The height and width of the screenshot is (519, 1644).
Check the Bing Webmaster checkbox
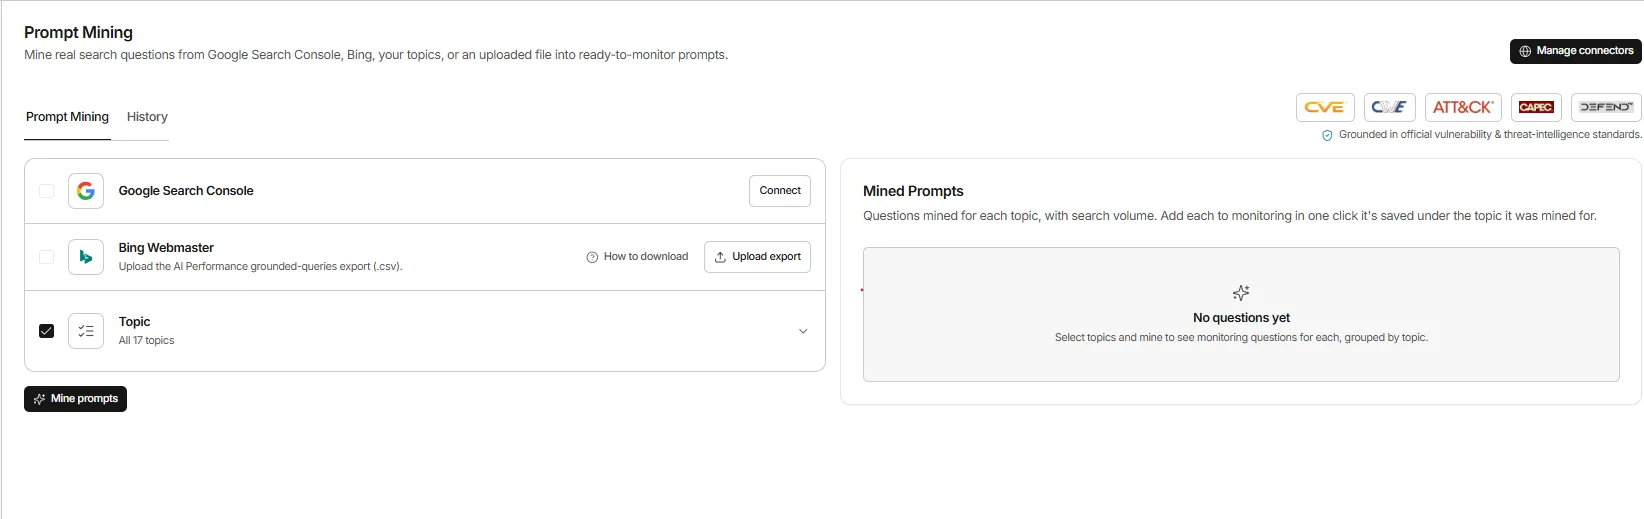[46, 257]
